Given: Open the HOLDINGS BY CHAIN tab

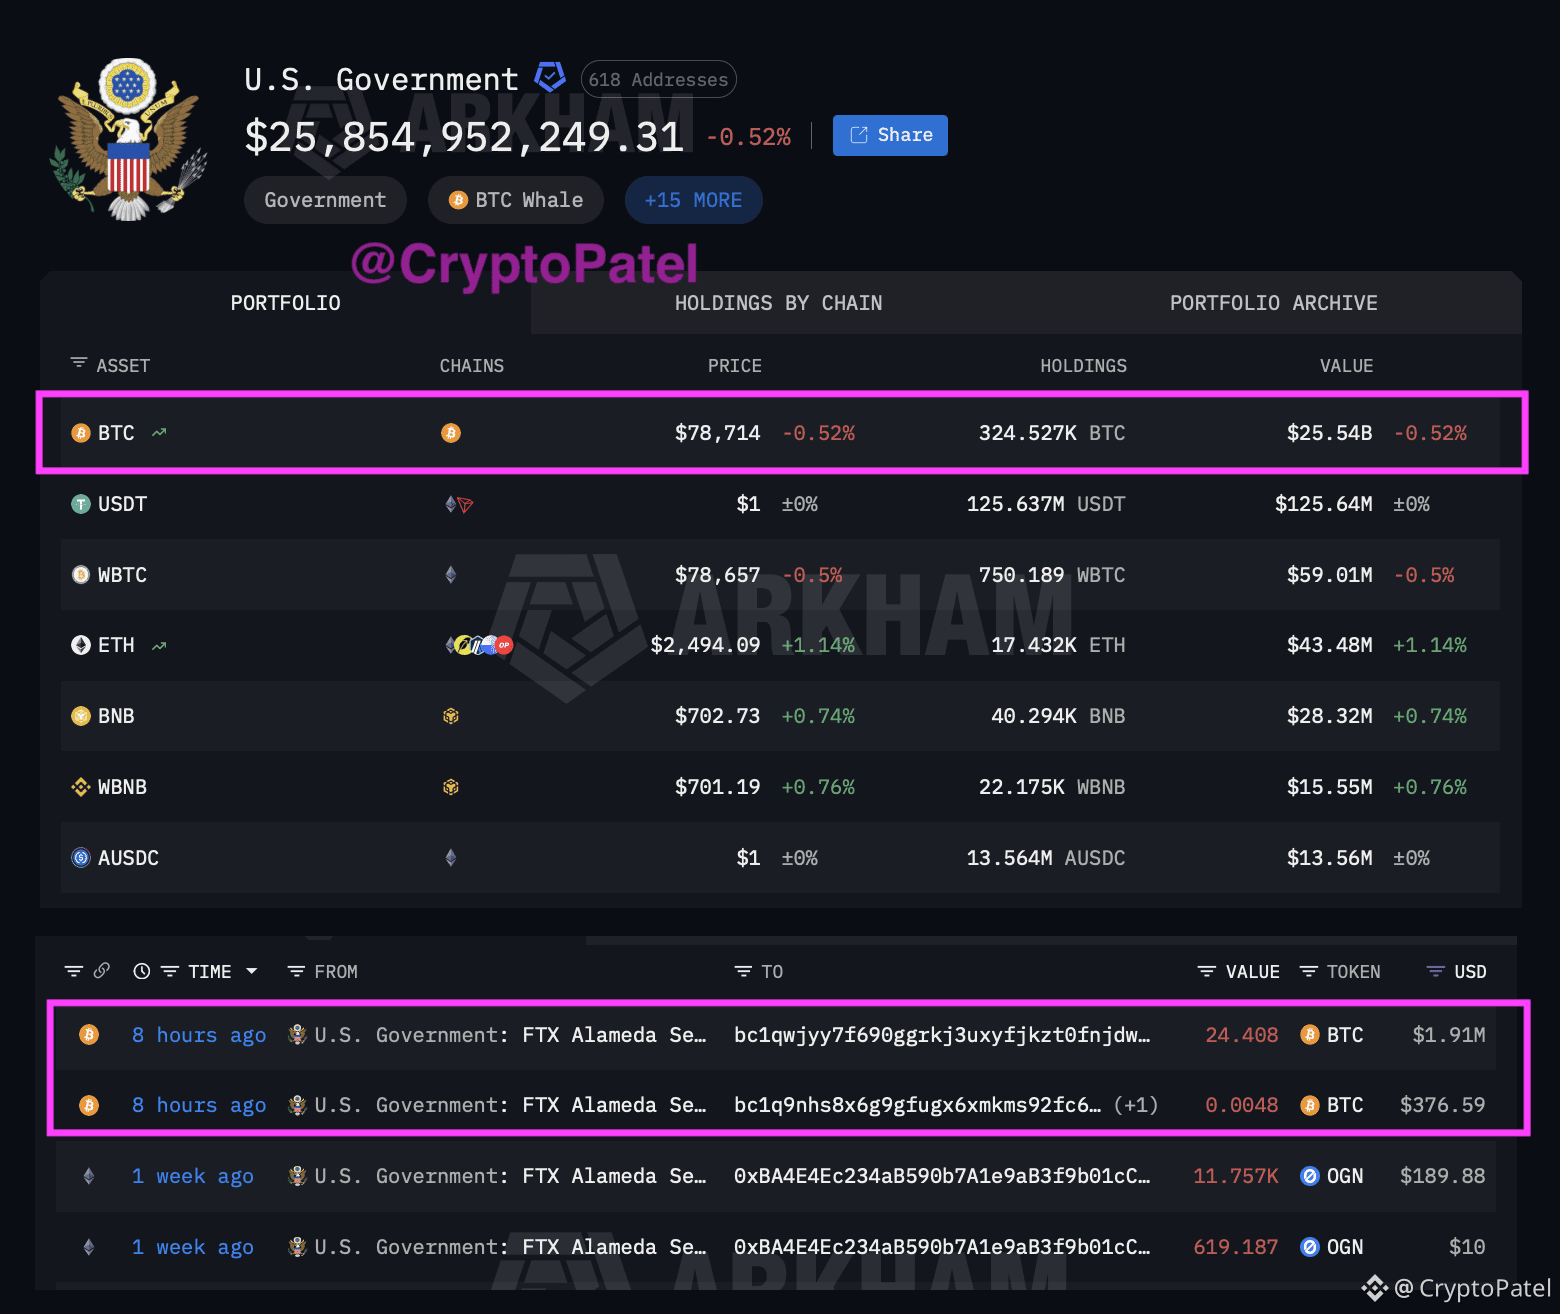Looking at the screenshot, I should [778, 303].
